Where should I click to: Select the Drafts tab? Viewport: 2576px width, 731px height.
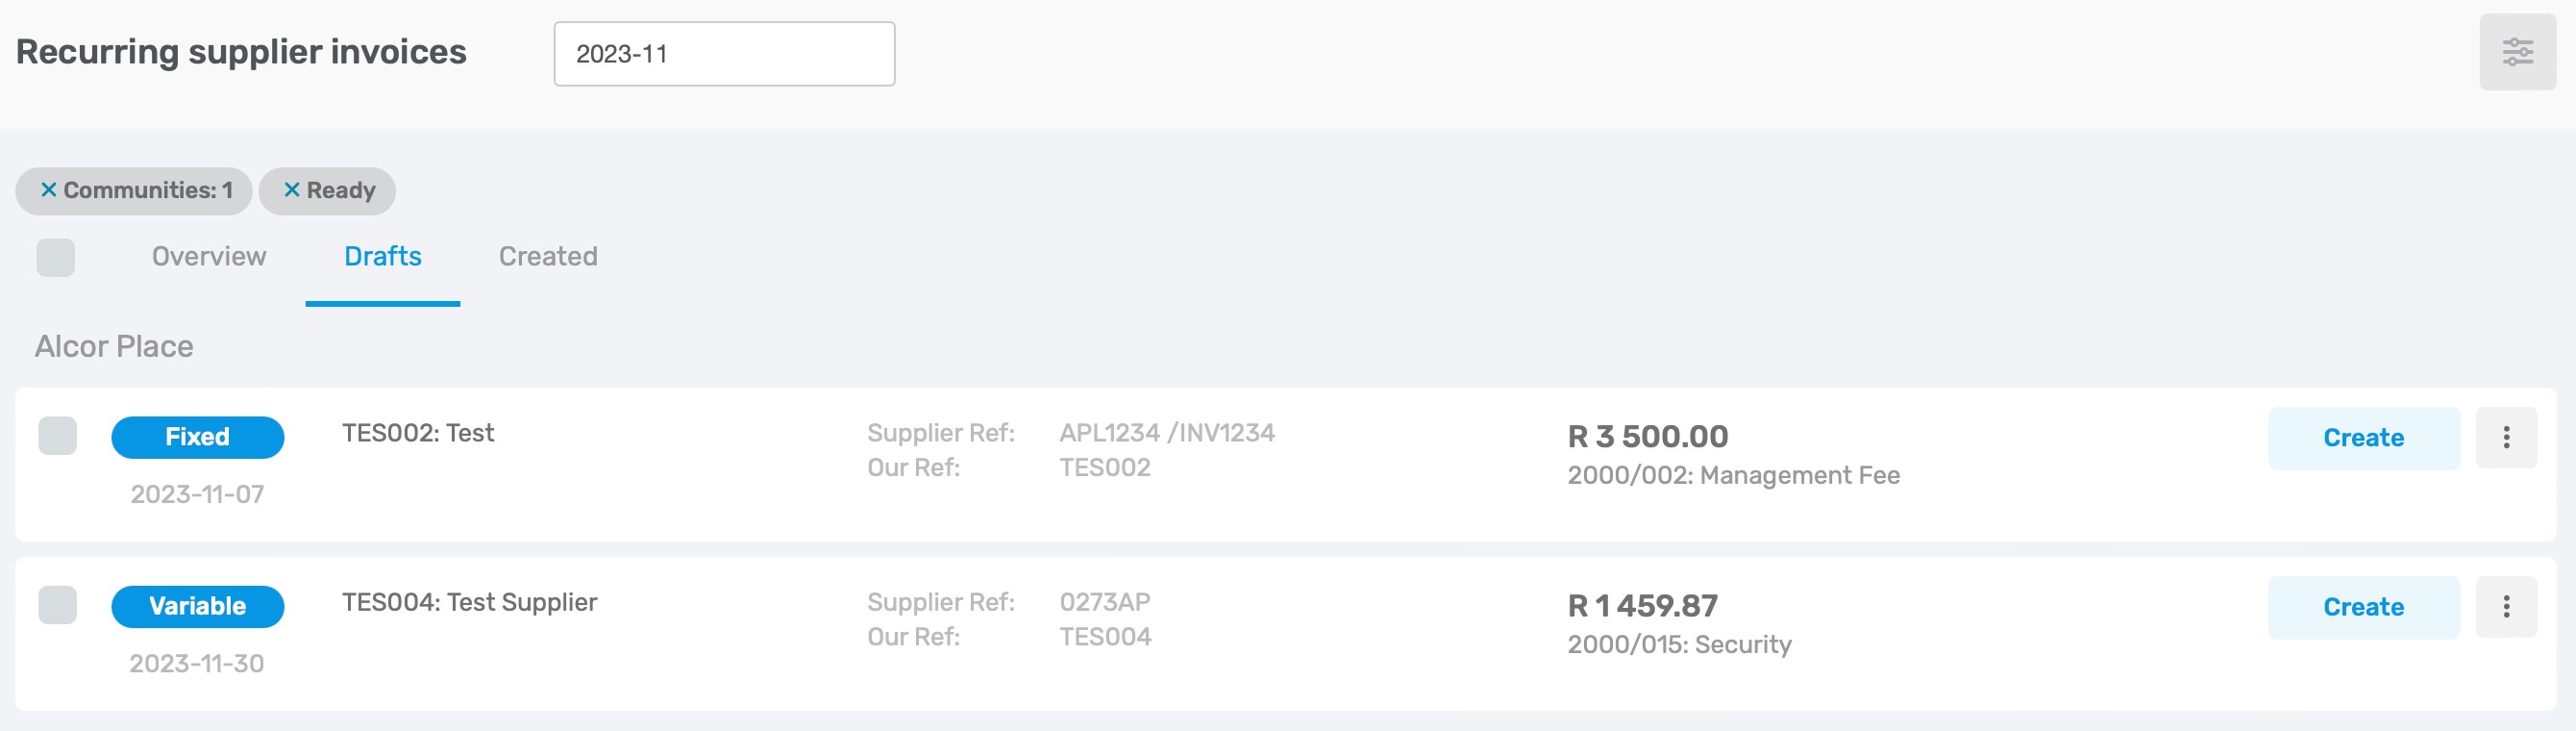tap(383, 256)
